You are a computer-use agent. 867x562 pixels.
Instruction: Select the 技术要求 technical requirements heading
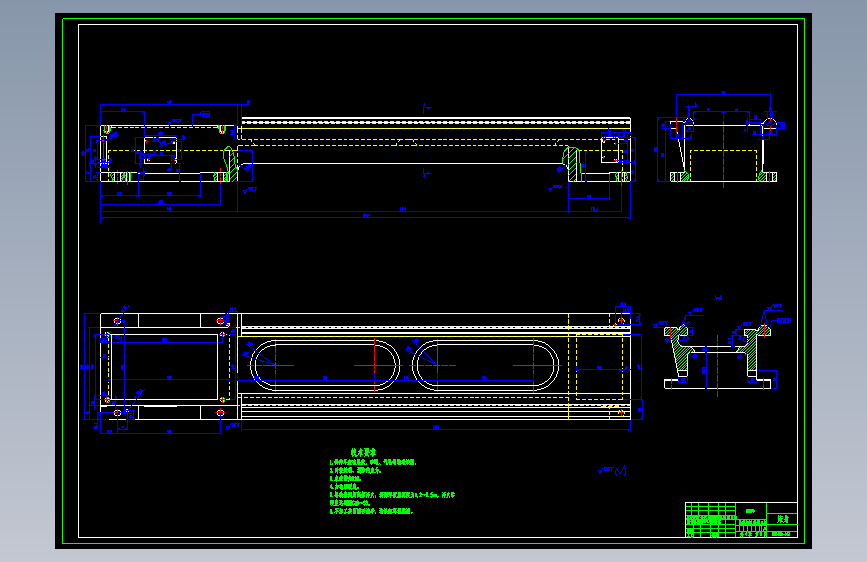[363, 452]
